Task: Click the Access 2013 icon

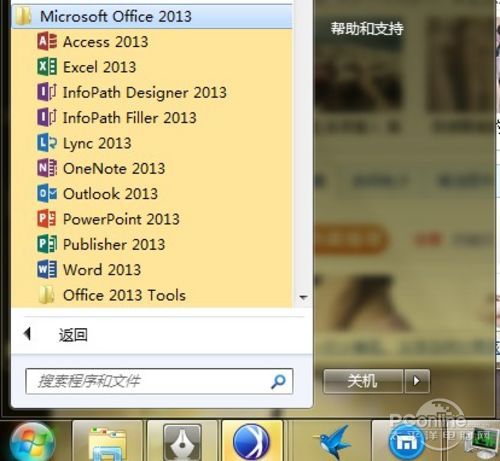Action: pyautogui.click(x=47, y=42)
